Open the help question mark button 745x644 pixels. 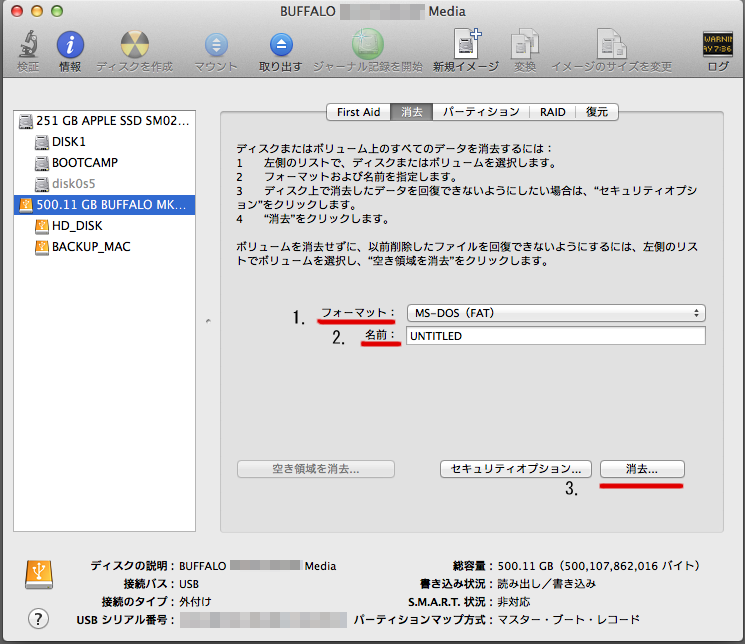click(x=38, y=619)
